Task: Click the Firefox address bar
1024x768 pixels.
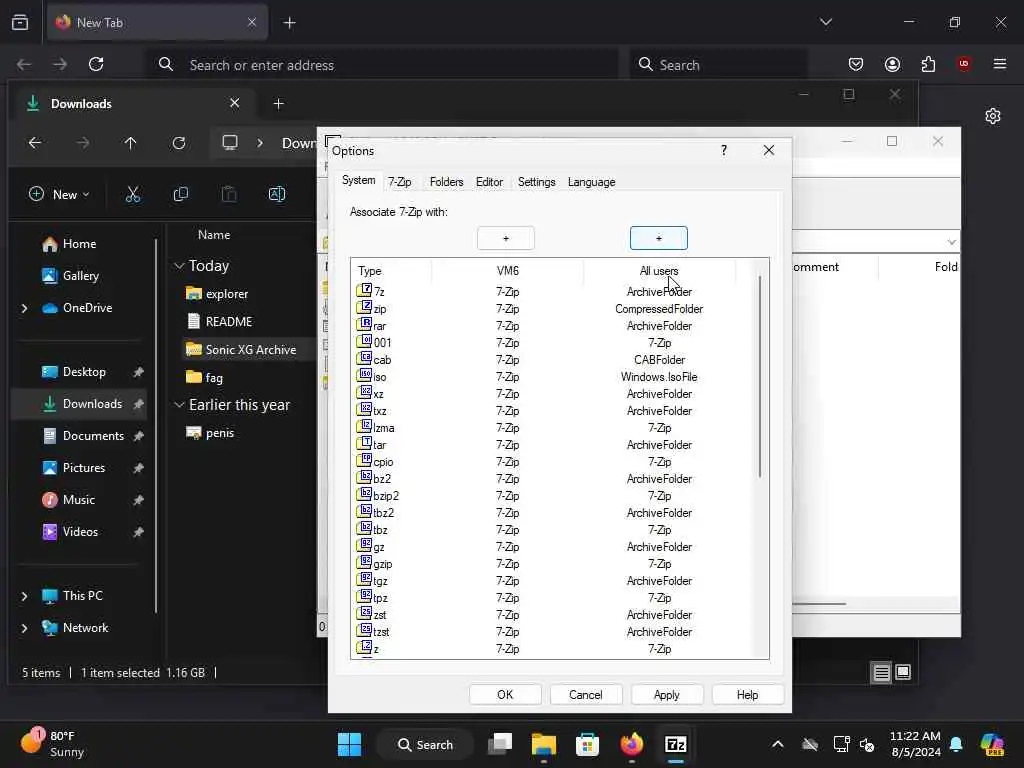Action: pos(382,64)
